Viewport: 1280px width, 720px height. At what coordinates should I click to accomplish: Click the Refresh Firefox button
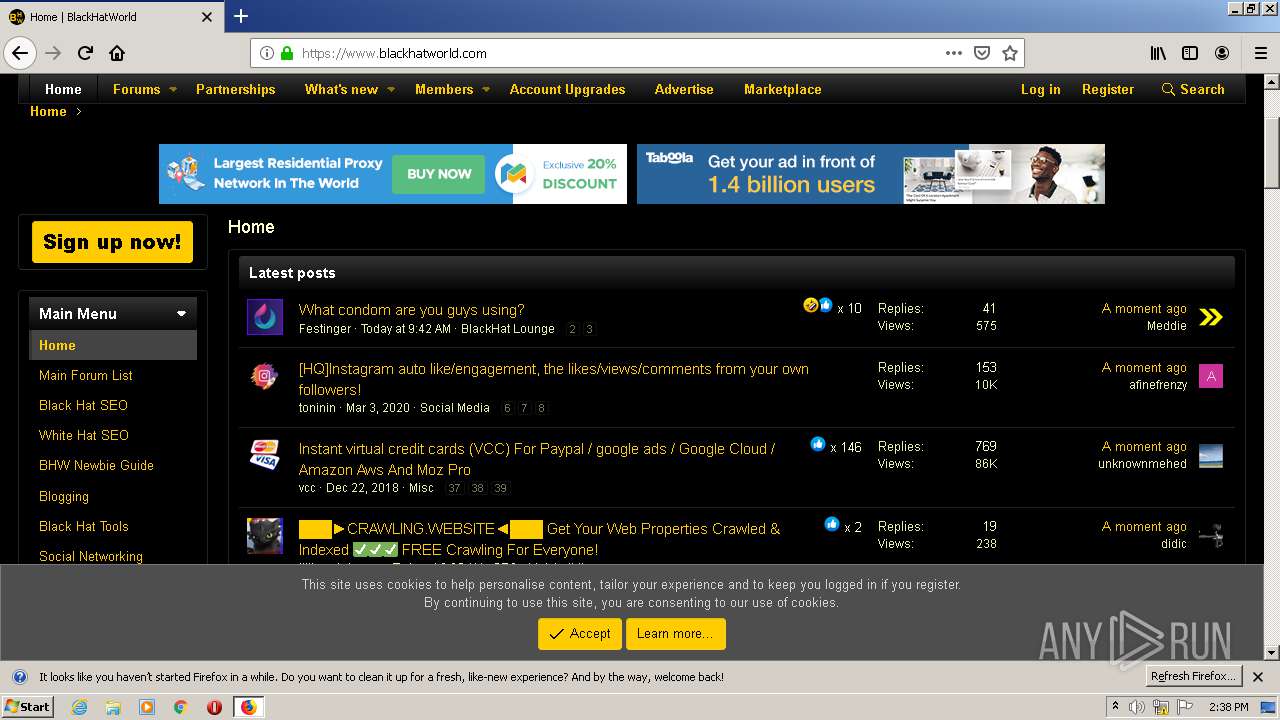pos(1192,676)
